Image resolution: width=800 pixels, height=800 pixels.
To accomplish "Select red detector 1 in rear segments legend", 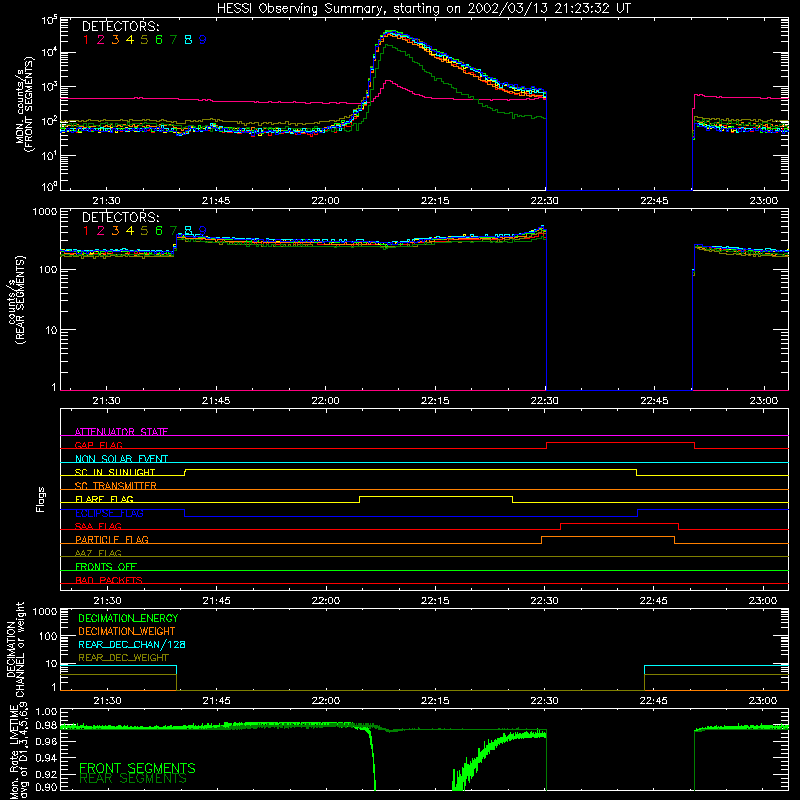I will 86,231.
